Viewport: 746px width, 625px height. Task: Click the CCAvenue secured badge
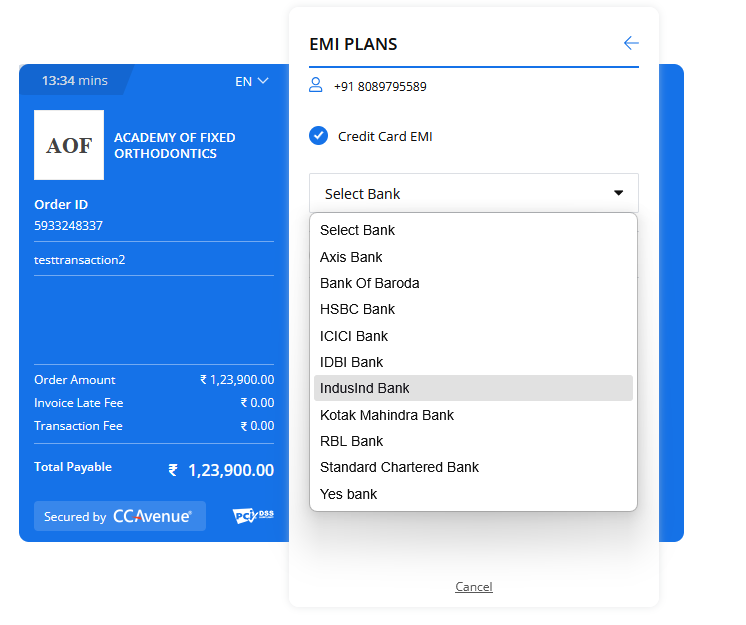[x=120, y=516]
